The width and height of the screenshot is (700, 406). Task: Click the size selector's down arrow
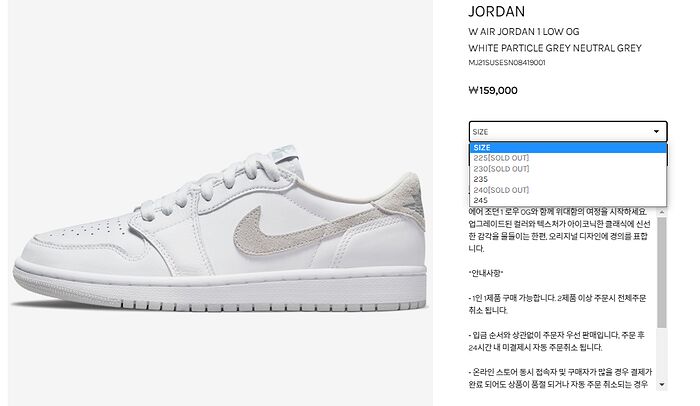(x=656, y=132)
